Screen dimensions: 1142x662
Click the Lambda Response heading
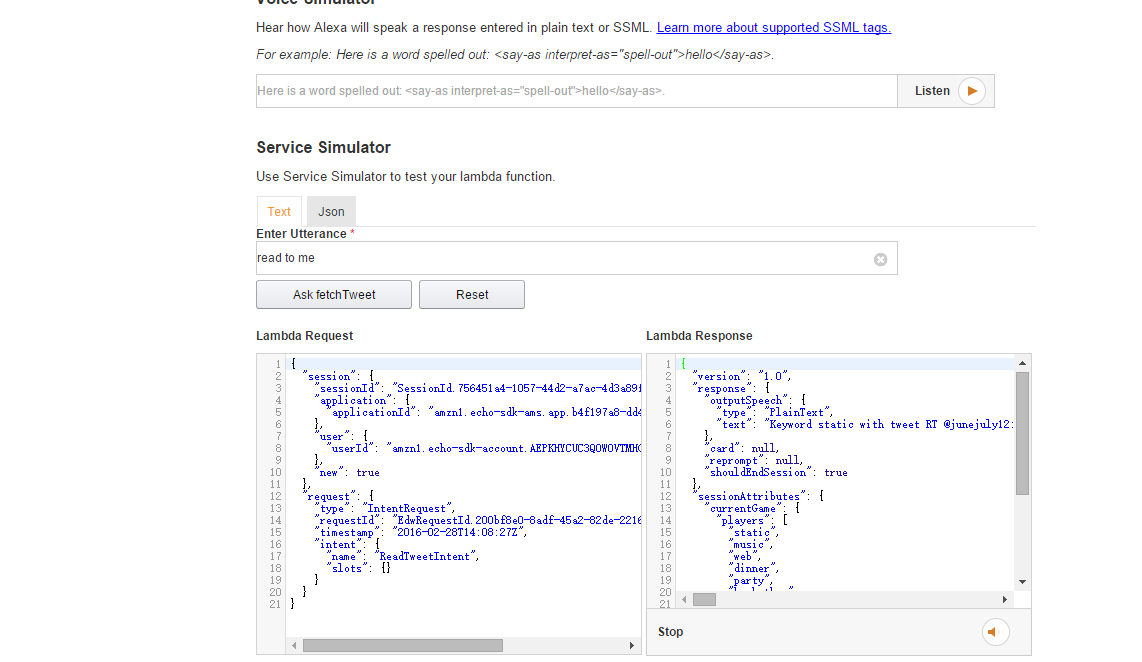pos(699,336)
